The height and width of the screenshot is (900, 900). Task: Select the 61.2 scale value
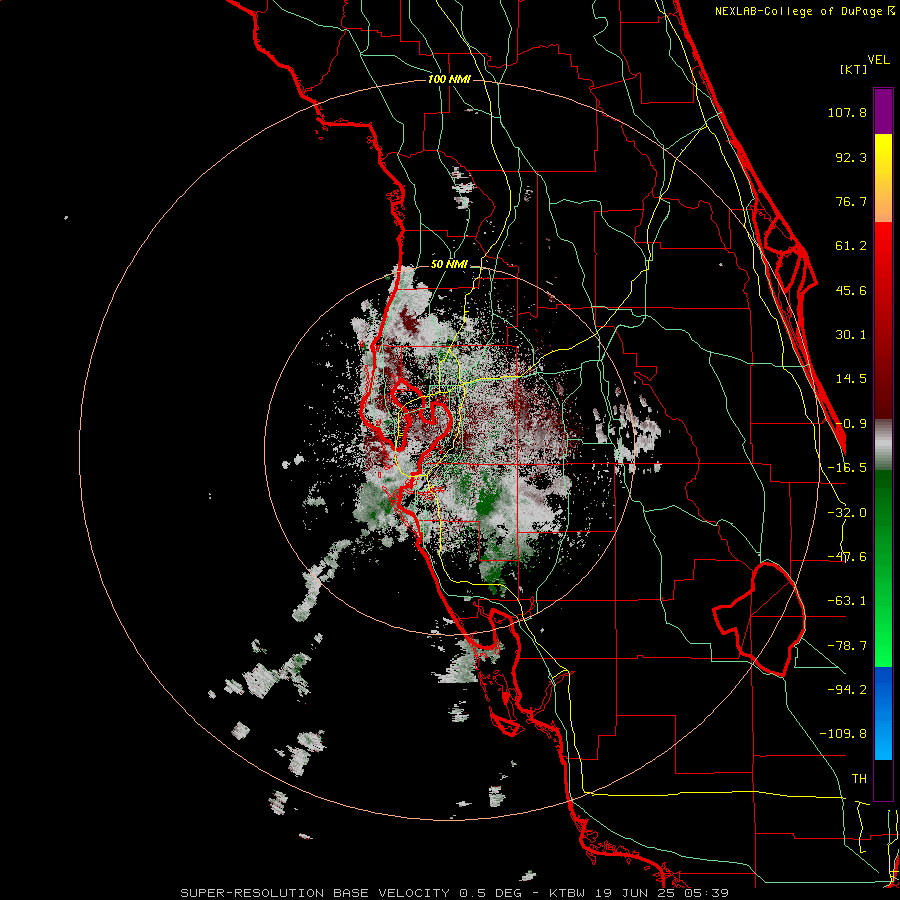(x=851, y=246)
